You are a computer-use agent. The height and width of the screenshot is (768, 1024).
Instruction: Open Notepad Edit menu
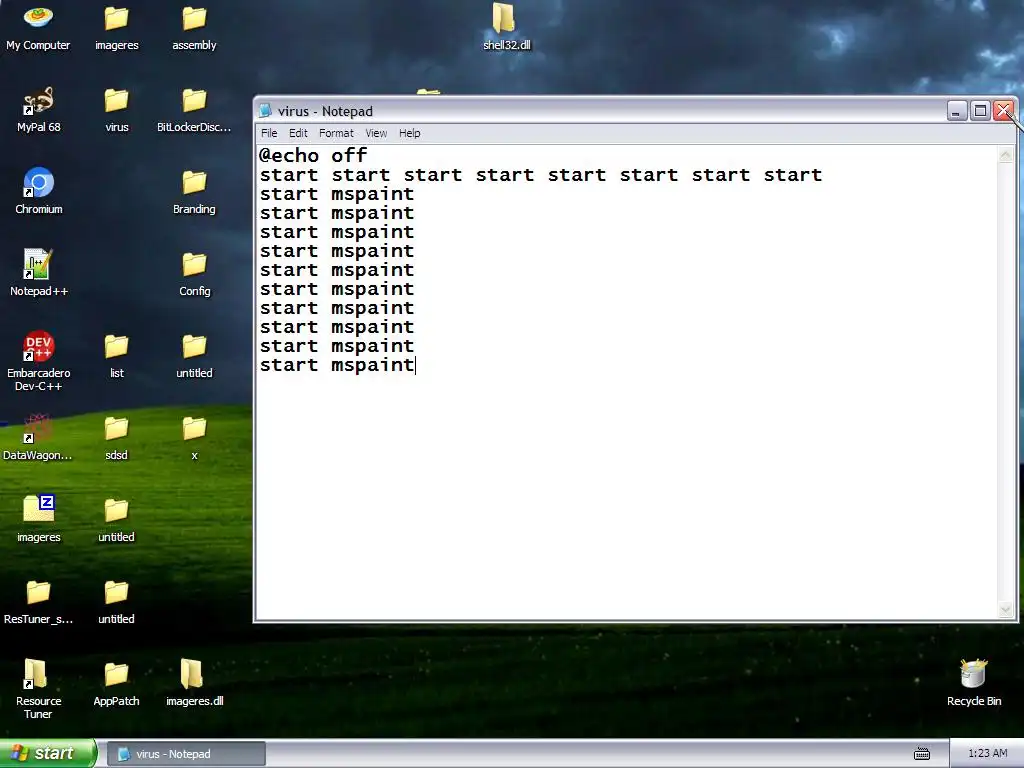tap(298, 133)
